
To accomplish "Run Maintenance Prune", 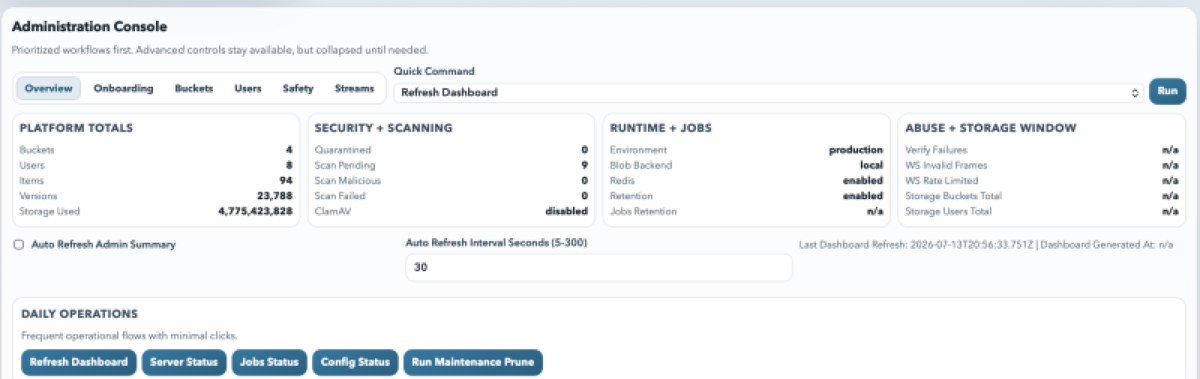I will coord(473,362).
